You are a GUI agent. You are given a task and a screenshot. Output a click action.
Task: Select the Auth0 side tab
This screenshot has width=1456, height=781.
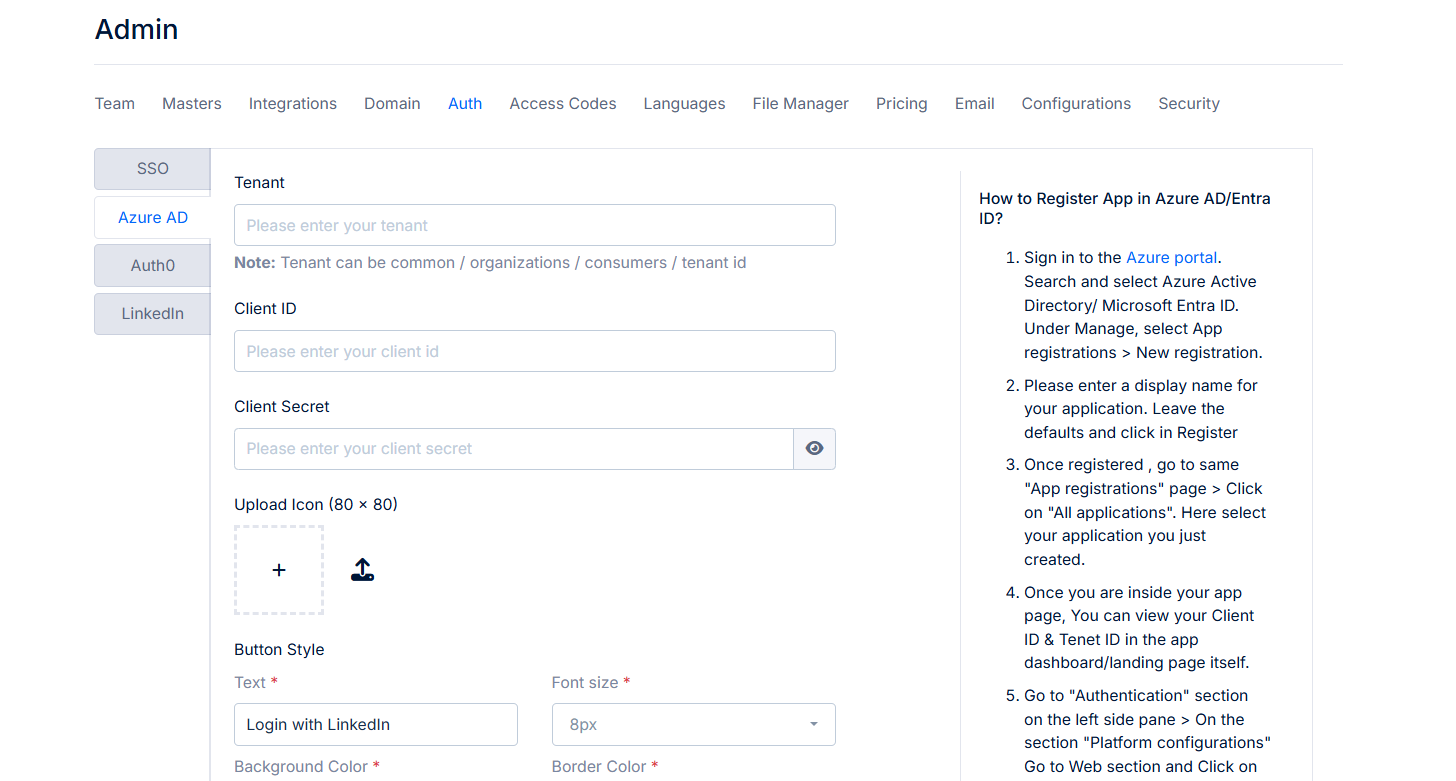[153, 266]
